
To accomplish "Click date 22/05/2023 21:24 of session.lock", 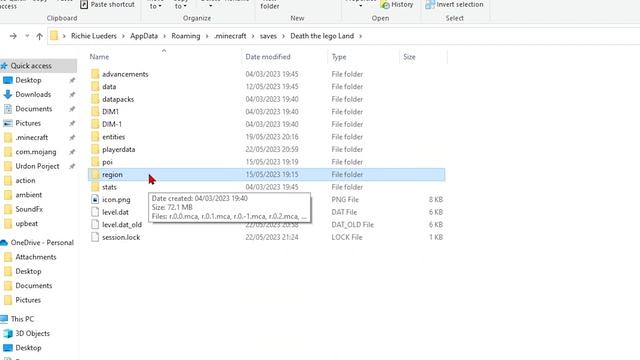I will 271,237.
